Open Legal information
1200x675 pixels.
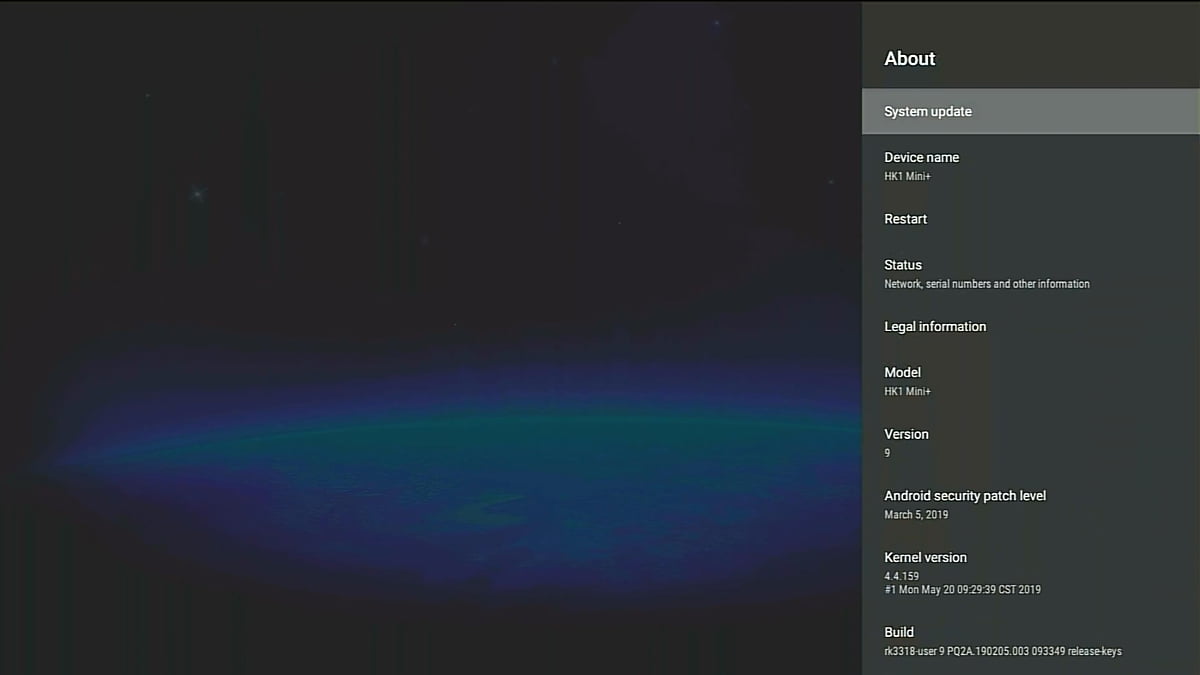pyautogui.click(x=1031, y=327)
